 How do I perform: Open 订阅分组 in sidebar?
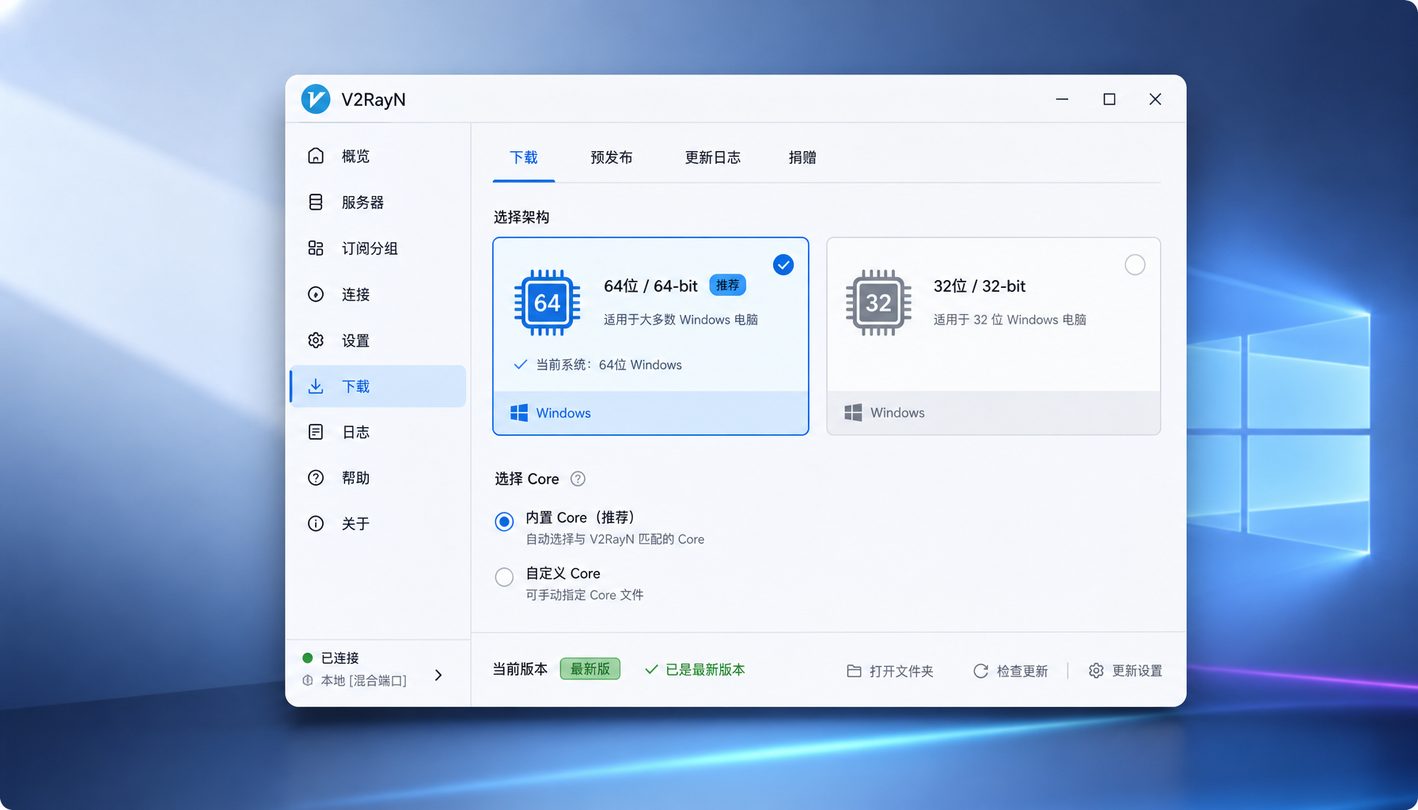click(378, 248)
